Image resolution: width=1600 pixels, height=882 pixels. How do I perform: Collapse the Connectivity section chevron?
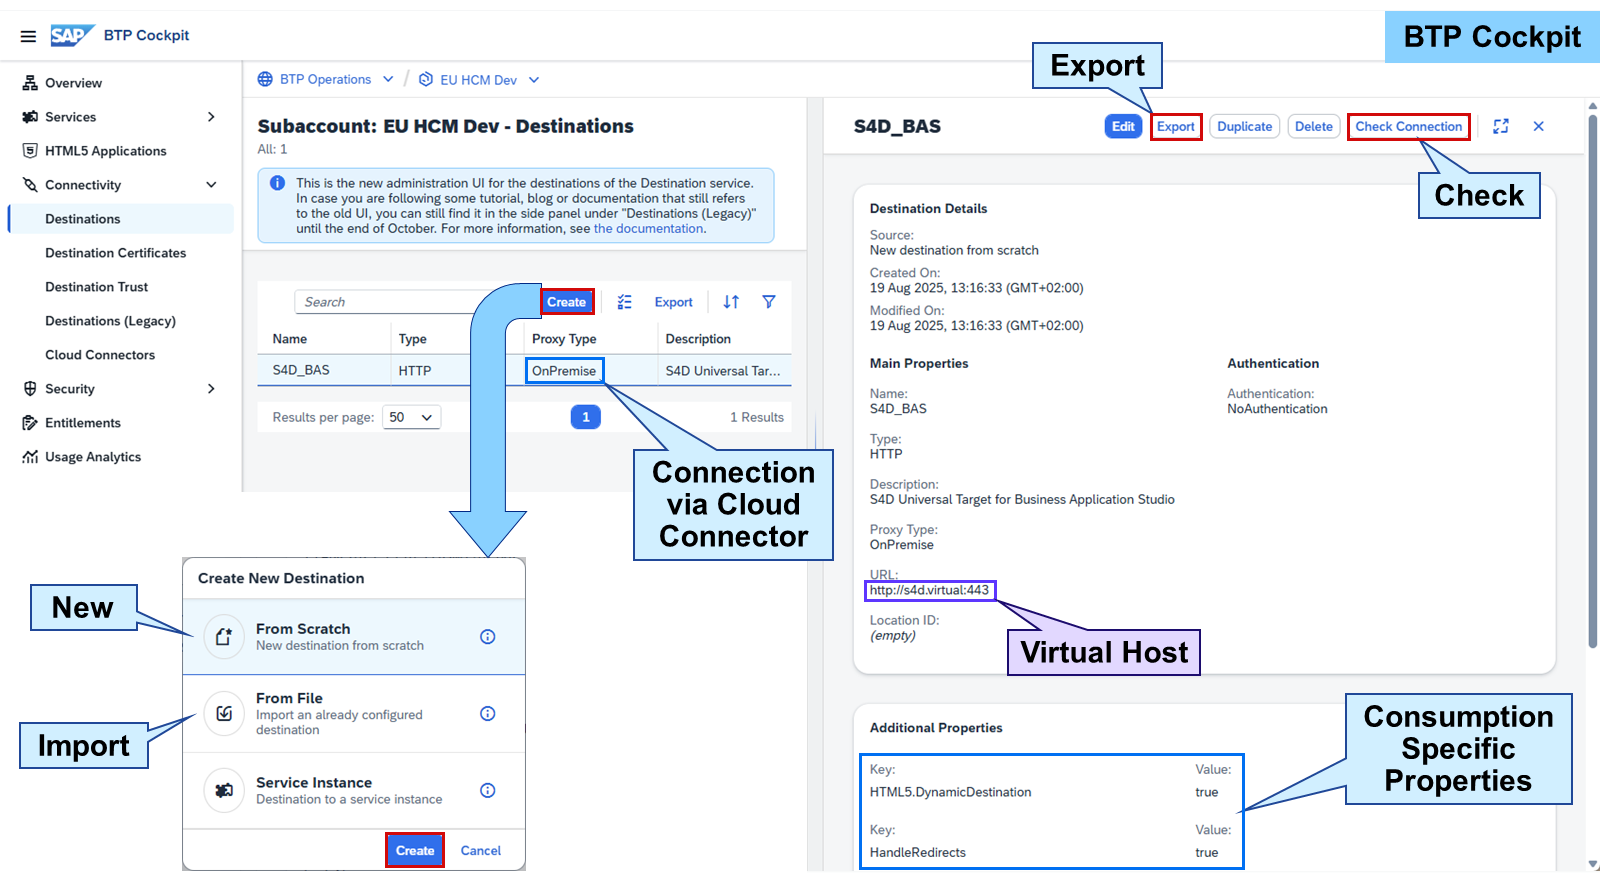pyautogui.click(x=211, y=185)
